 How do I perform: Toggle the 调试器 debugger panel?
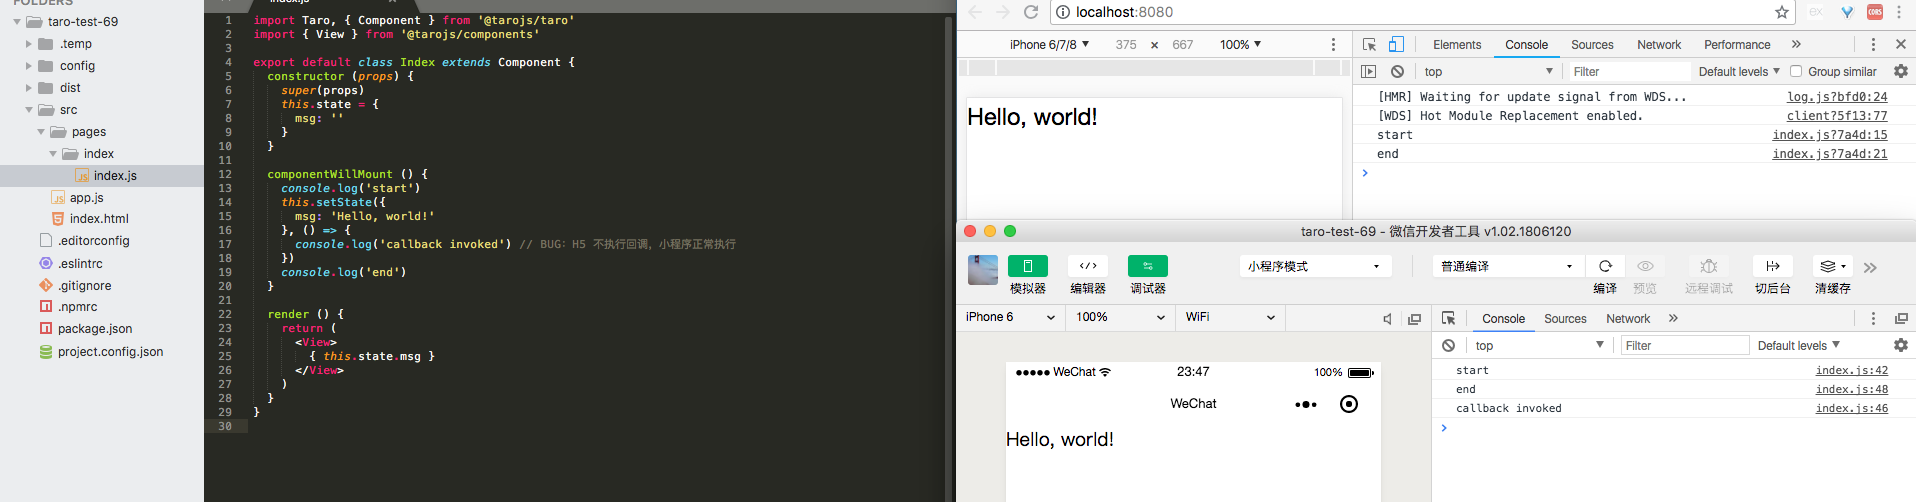pyautogui.click(x=1148, y=266)
